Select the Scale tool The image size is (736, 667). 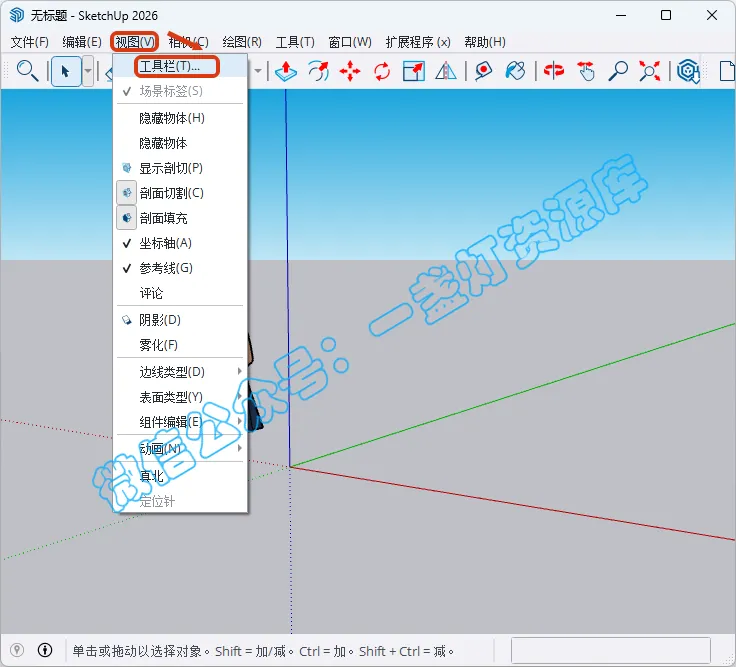[x=414, y=71]
